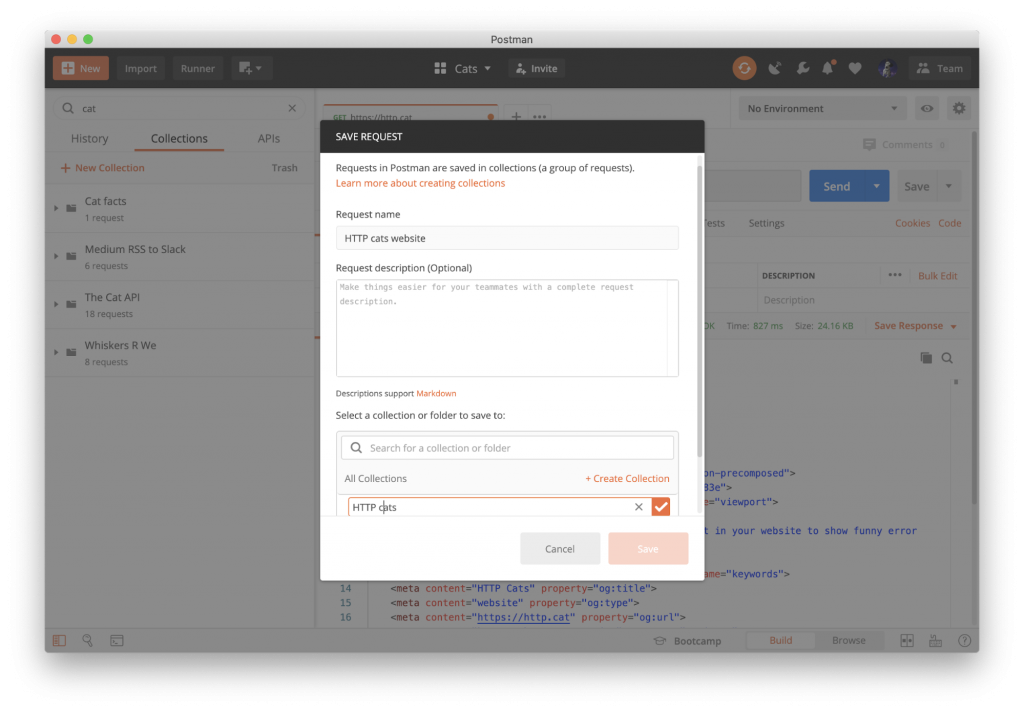Open Trash in sidebar
The image size is (1024, 712).
click(284, 168)
